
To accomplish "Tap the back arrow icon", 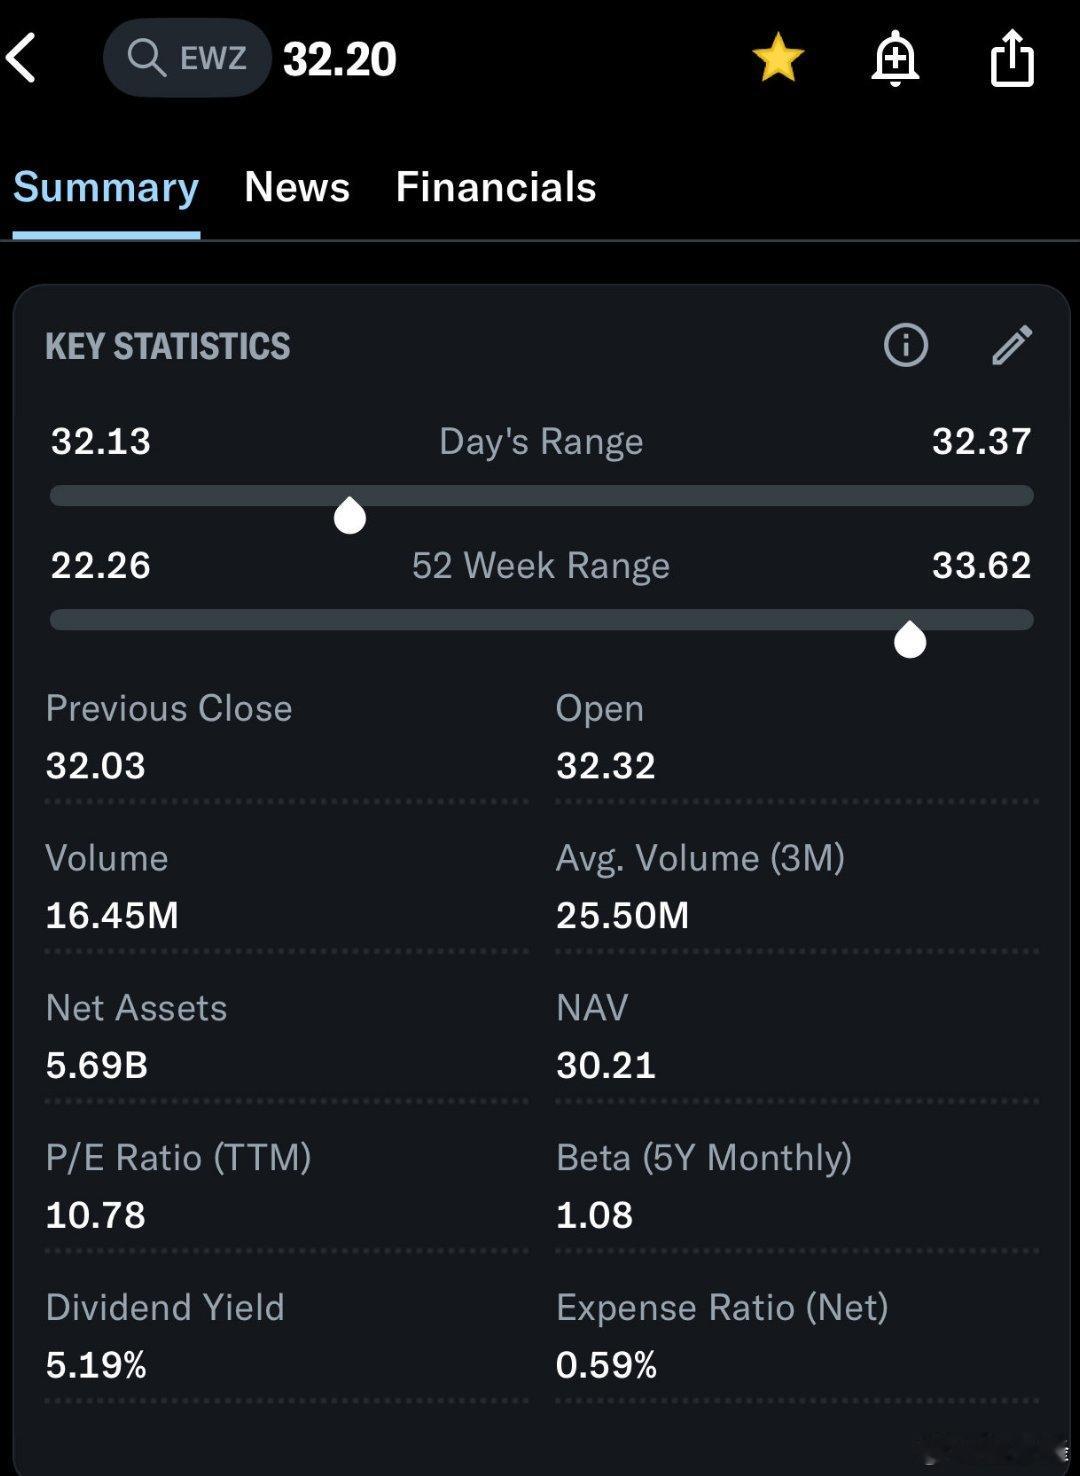I will click(22, 58).
